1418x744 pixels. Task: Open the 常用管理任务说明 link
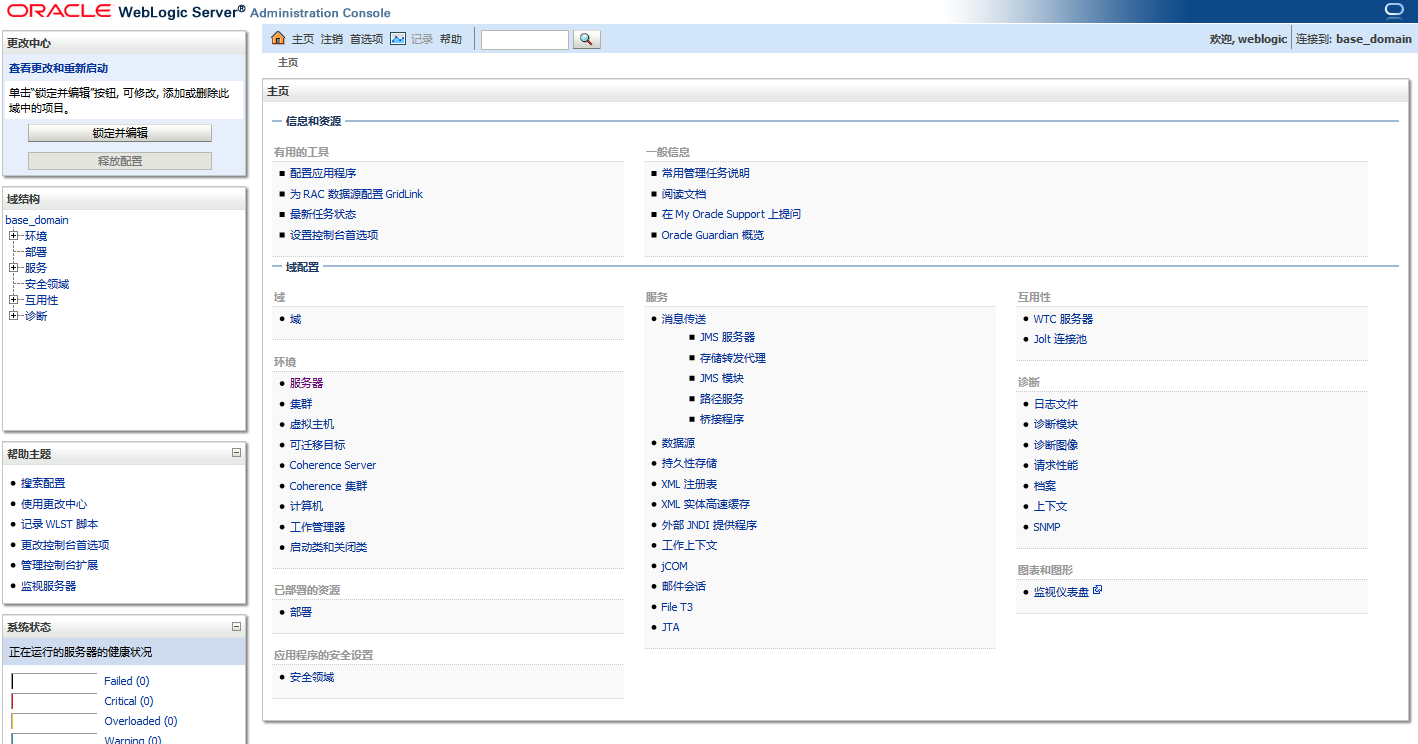pos(705,173)
